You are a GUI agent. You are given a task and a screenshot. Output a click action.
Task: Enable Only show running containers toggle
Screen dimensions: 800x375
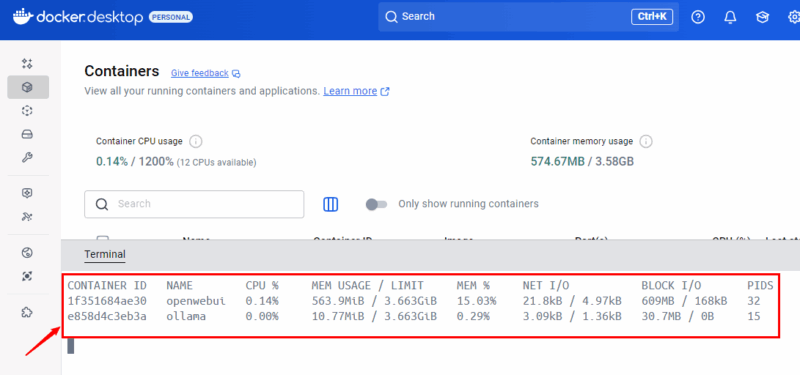377,204
